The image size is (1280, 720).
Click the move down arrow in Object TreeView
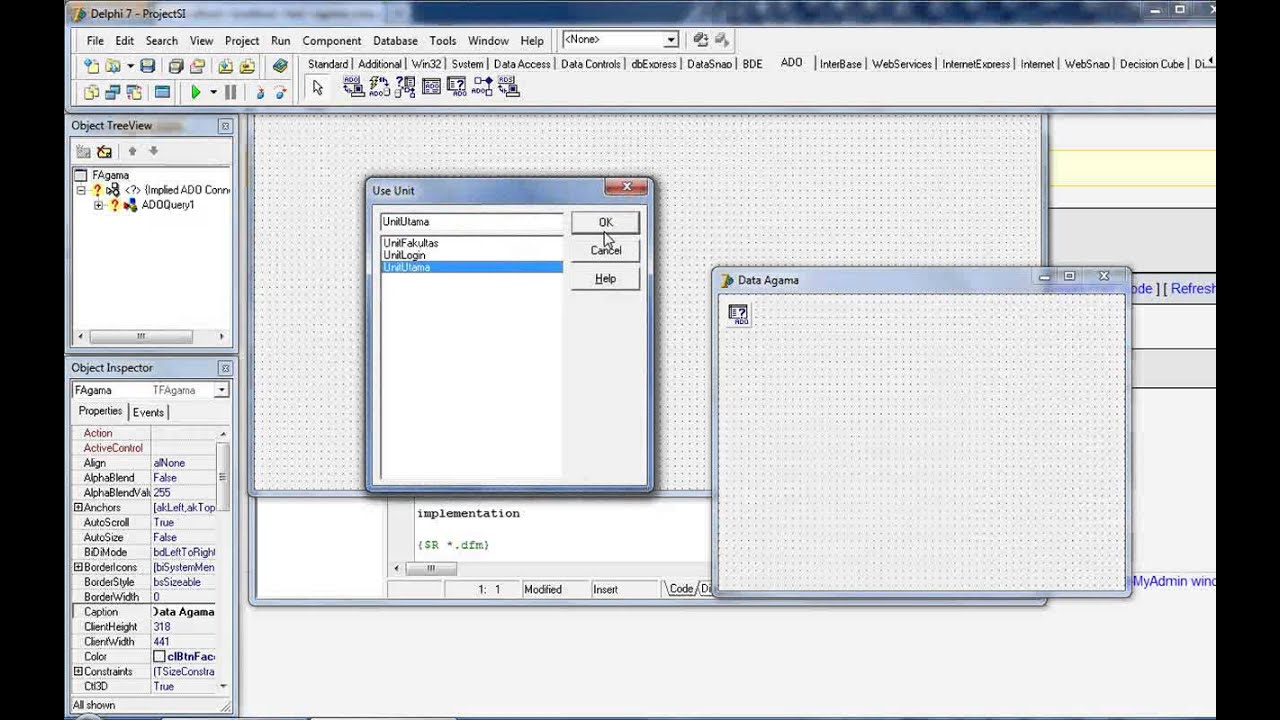tap(153, 151)
